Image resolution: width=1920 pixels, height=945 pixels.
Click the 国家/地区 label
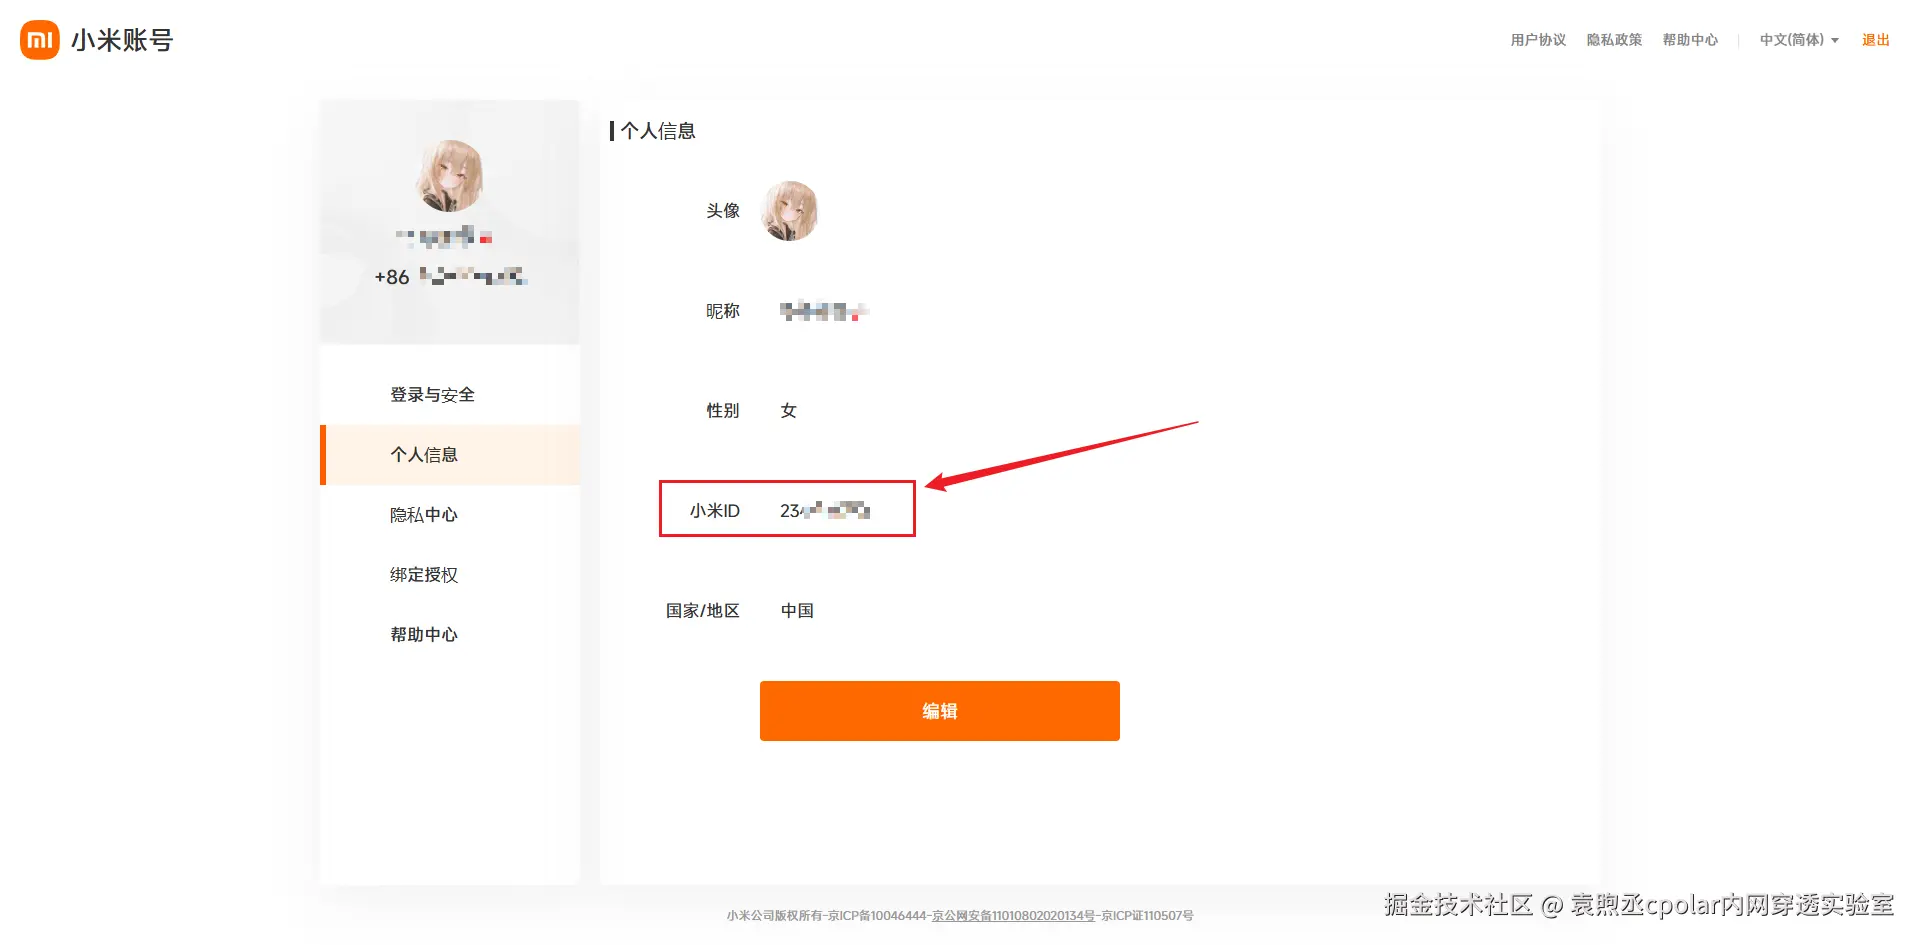point(703,611)
